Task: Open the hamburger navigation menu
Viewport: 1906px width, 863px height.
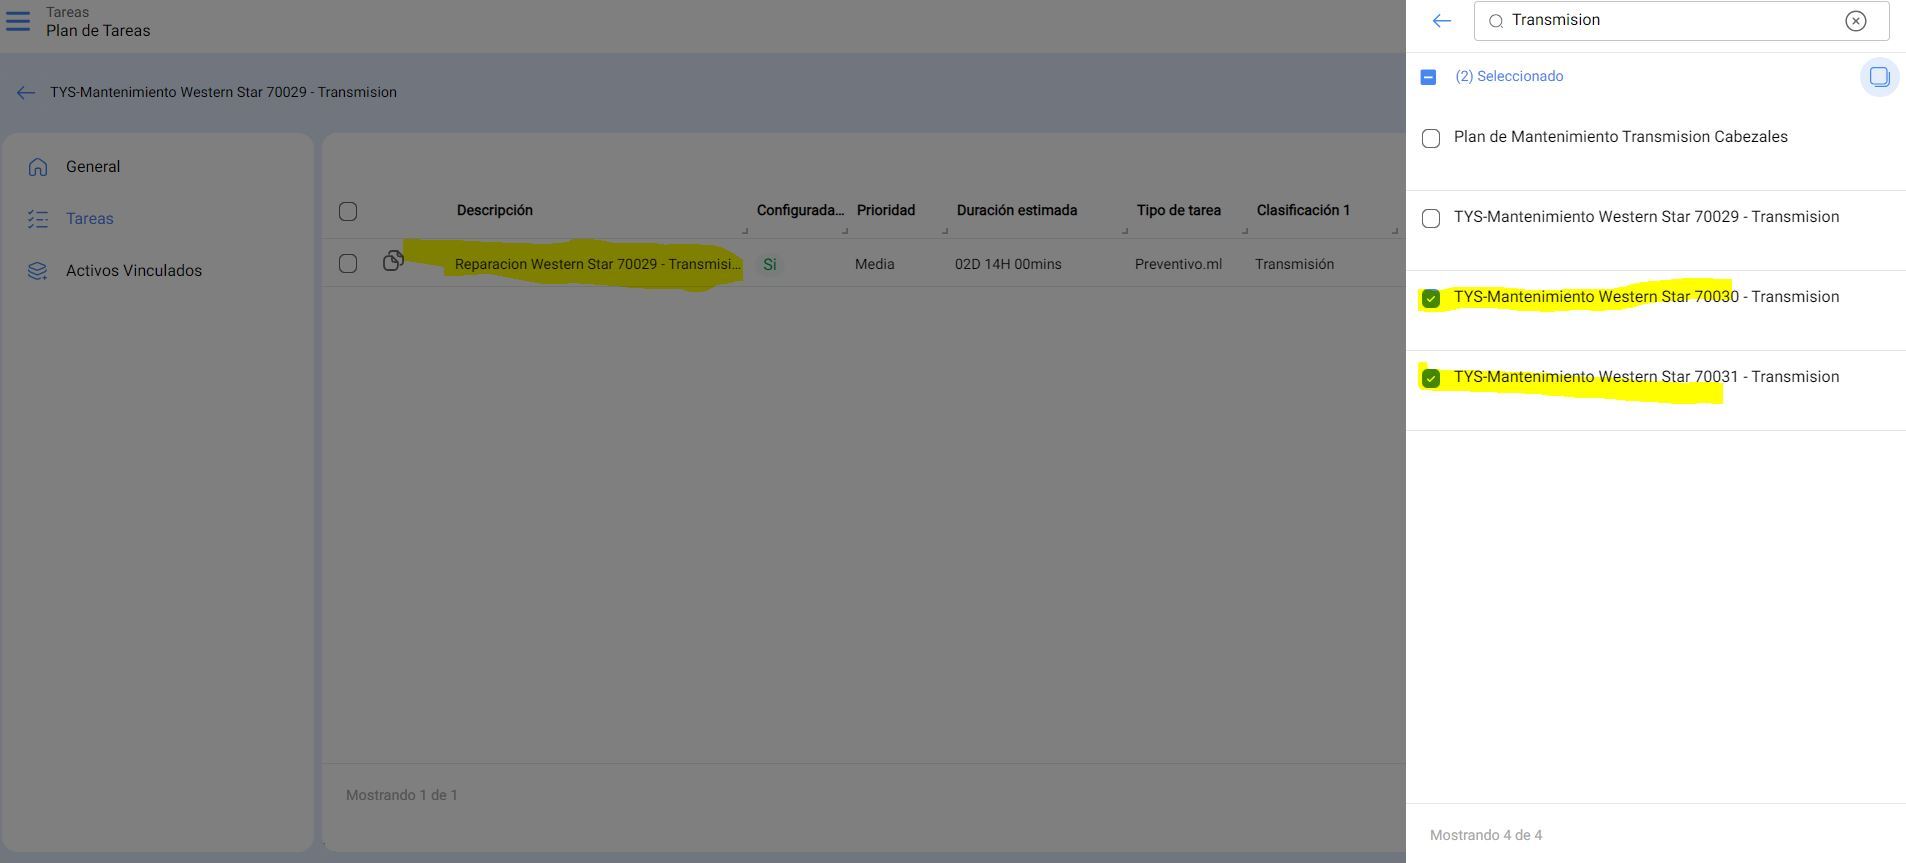Action: [x=18, y=21]
